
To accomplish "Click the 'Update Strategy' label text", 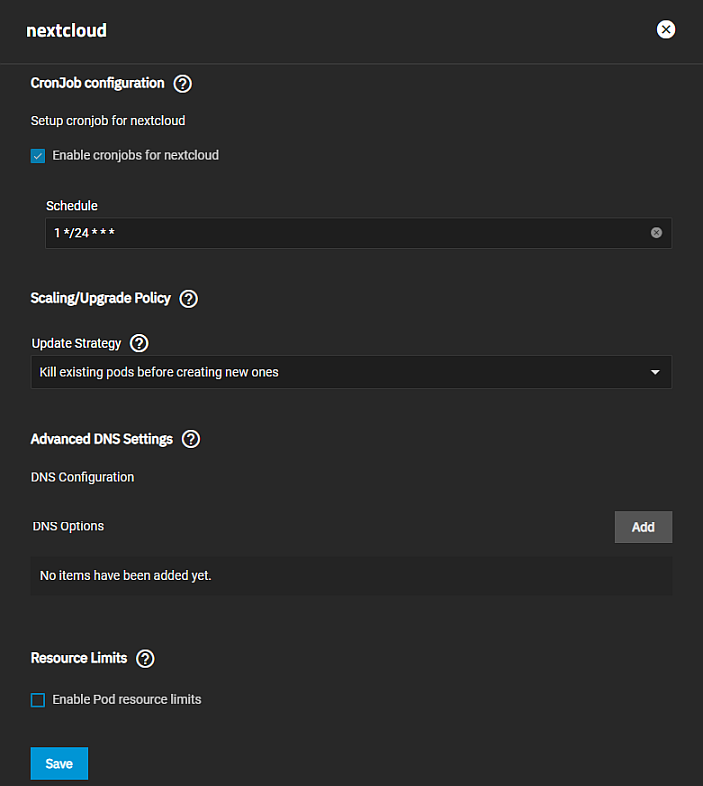I will tap(76, 343).
